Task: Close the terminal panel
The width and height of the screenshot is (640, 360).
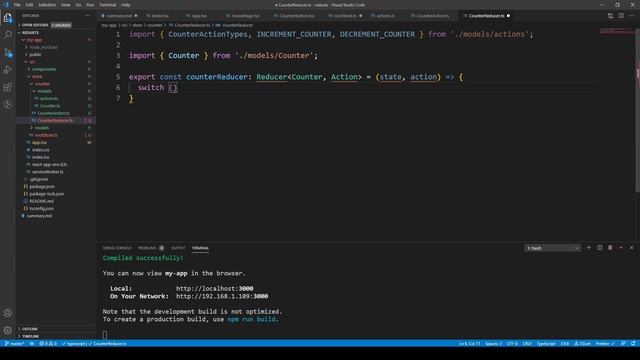Action: [631, 248]
